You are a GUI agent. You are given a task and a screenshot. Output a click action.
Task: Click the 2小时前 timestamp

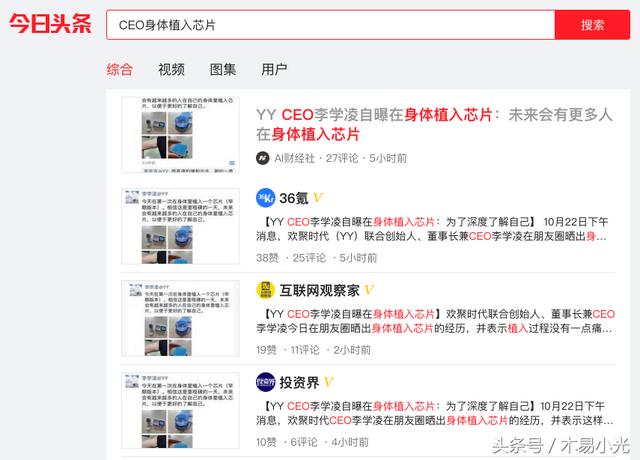352,350
